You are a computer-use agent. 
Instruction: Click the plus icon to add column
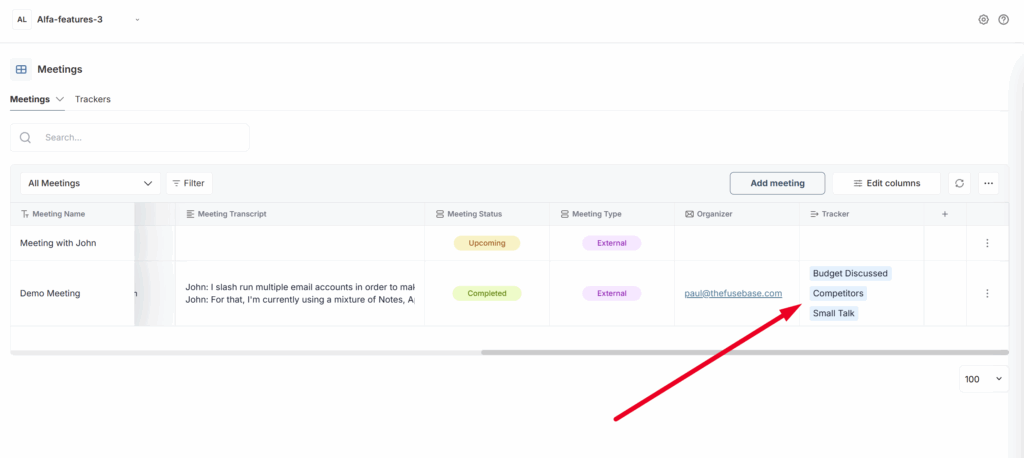coord(945,214)
